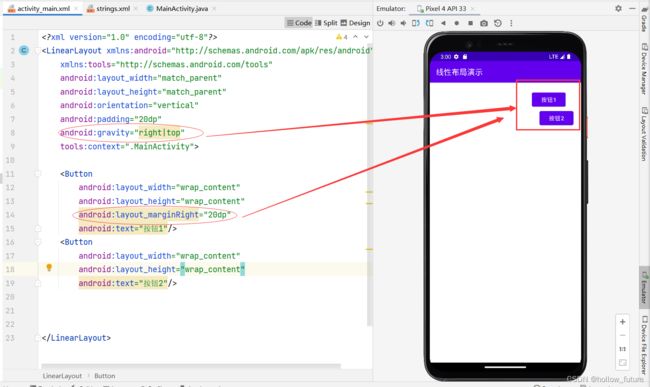Toggle the Emulator tool window tab

click(644, 288)
